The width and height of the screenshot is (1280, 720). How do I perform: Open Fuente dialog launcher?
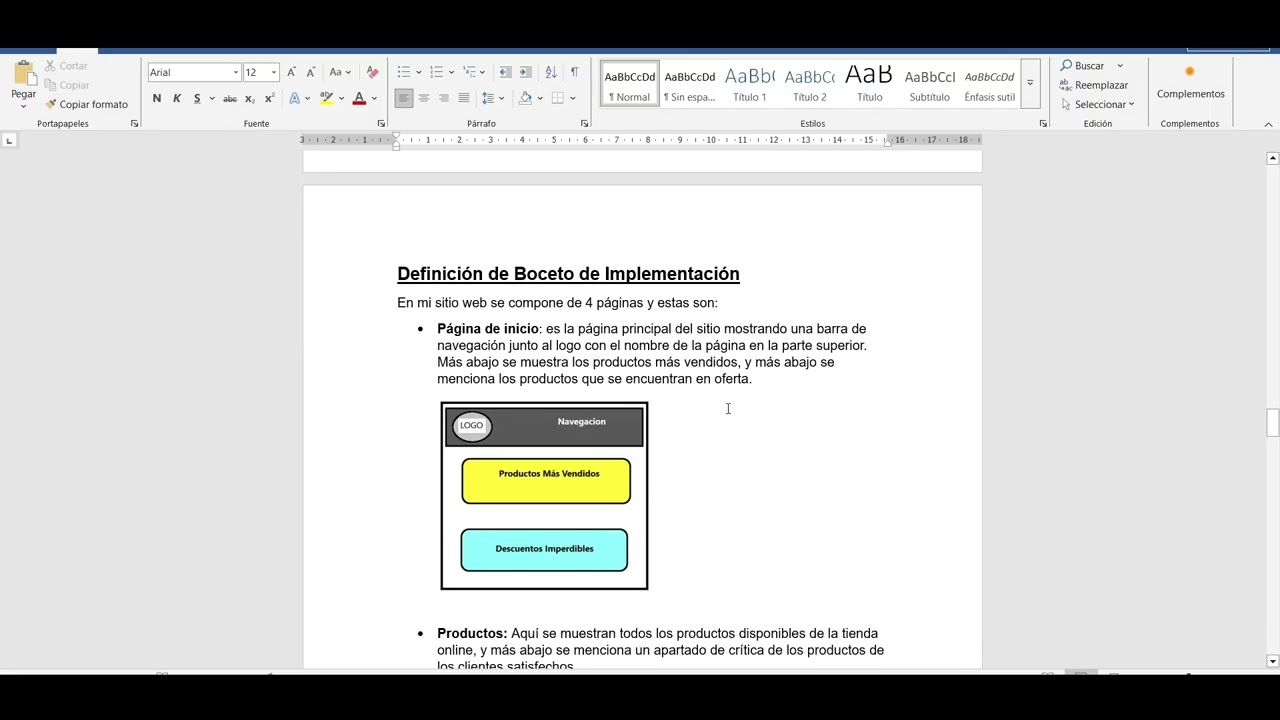coord(381,124)
